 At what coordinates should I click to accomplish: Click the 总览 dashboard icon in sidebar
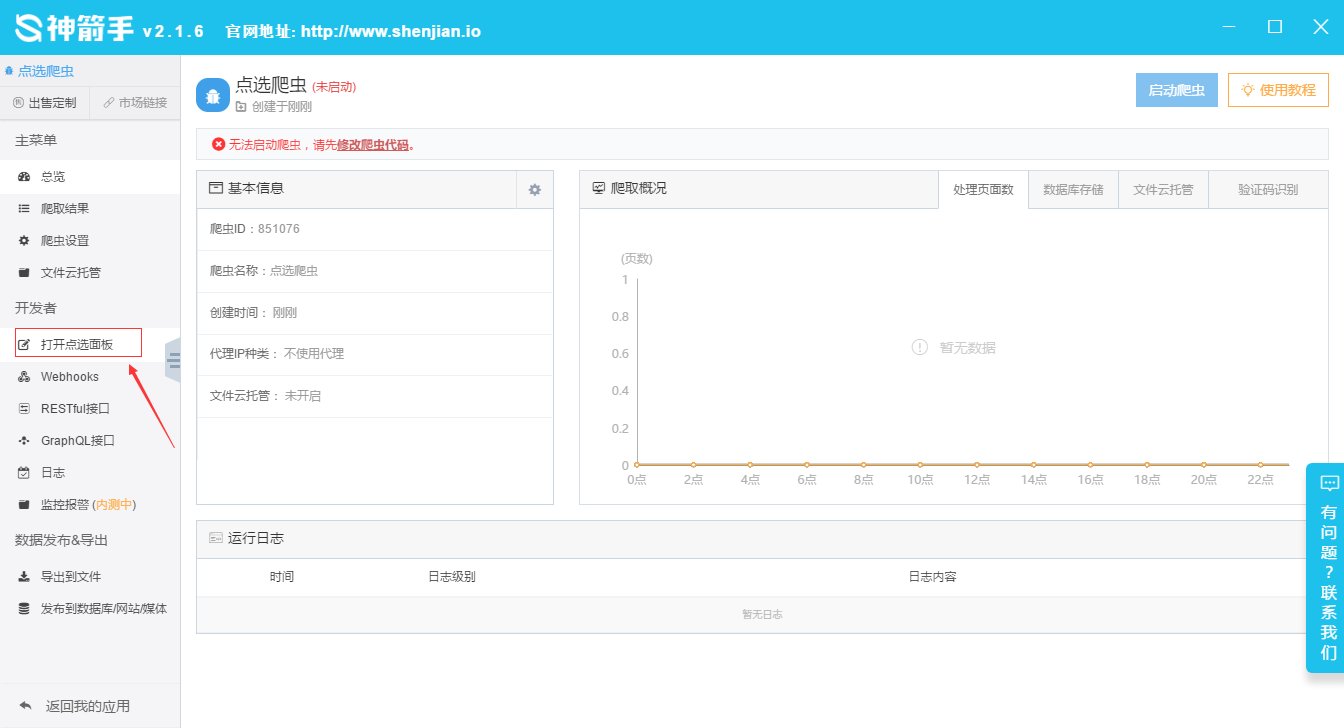(x=24, y=177)
